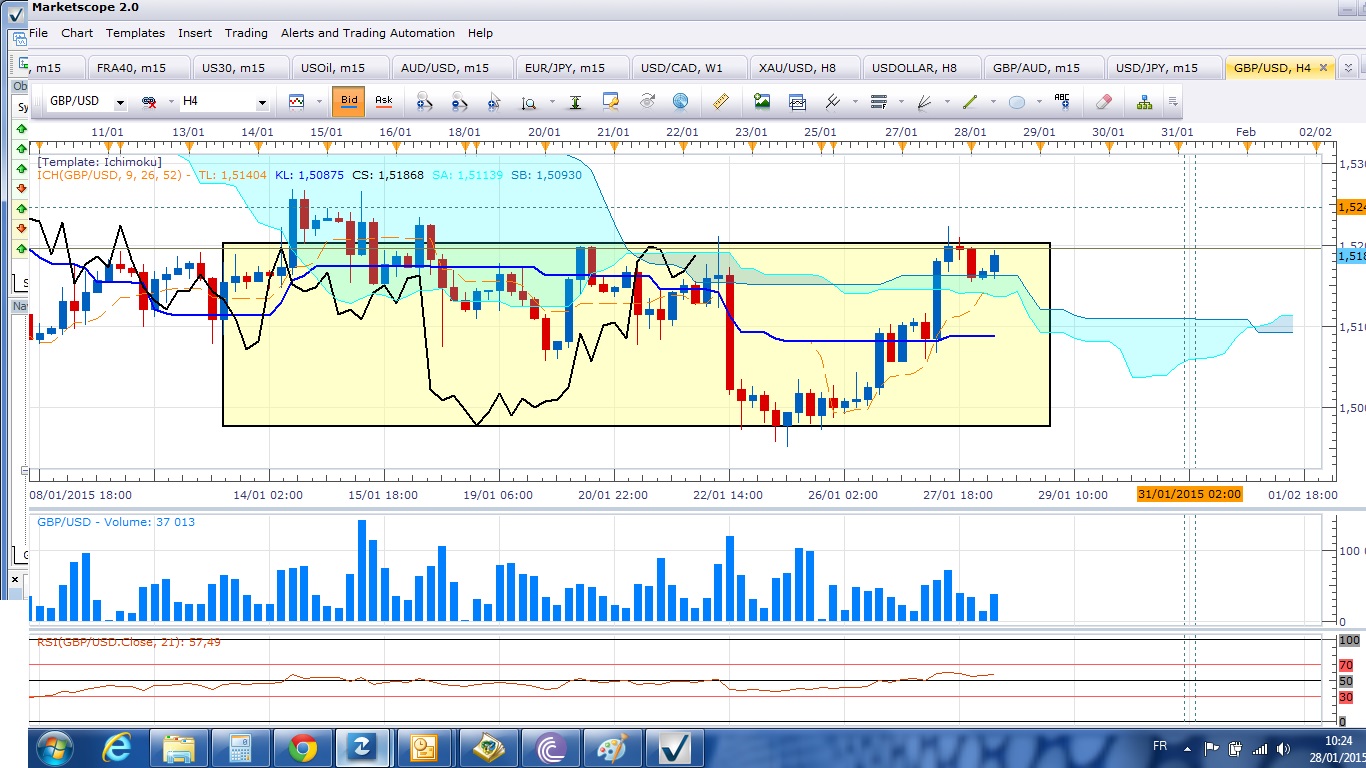Click the zoom in magnifier icon
1366x768 pixels.
[424, 101]
